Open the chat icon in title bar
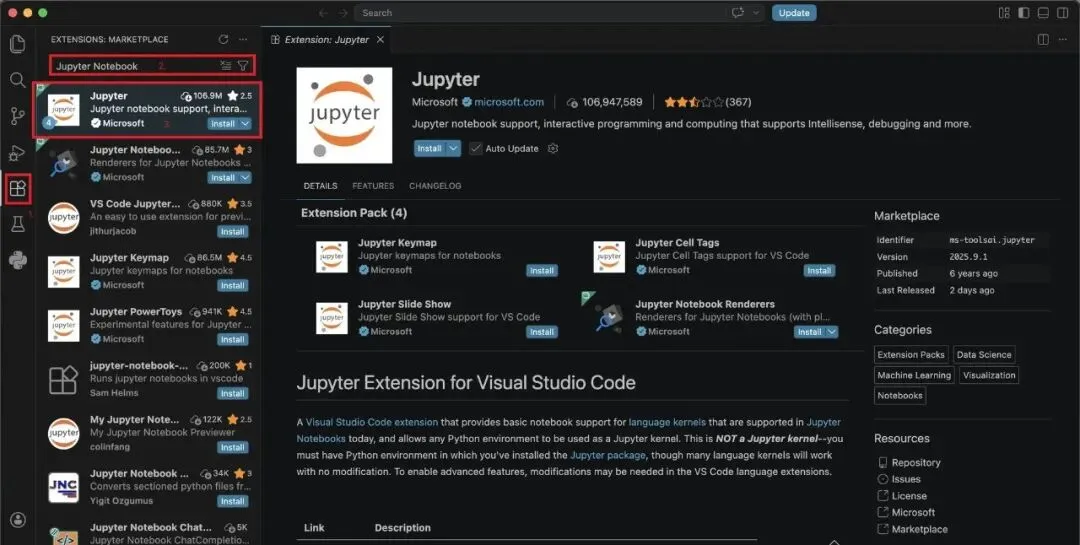This screenshot has width=1080, height=545. tap(738, 12)
